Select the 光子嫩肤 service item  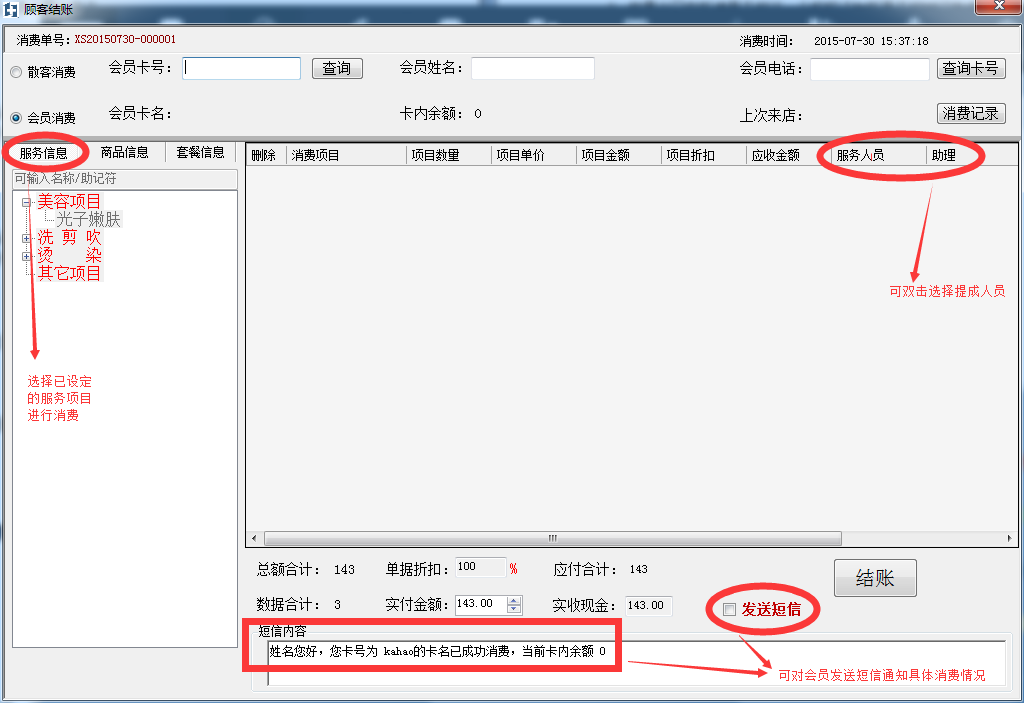pos(86,219)
